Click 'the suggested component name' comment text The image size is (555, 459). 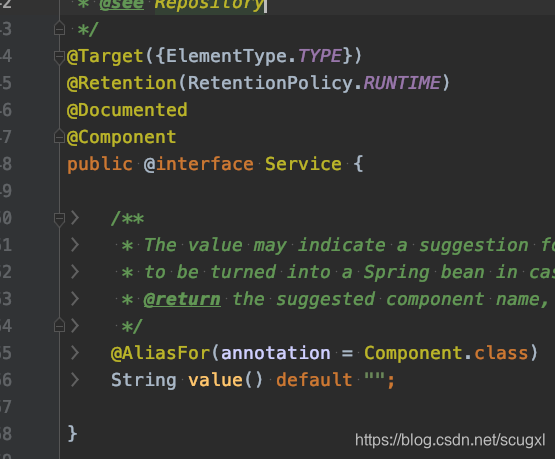point(390,300)
